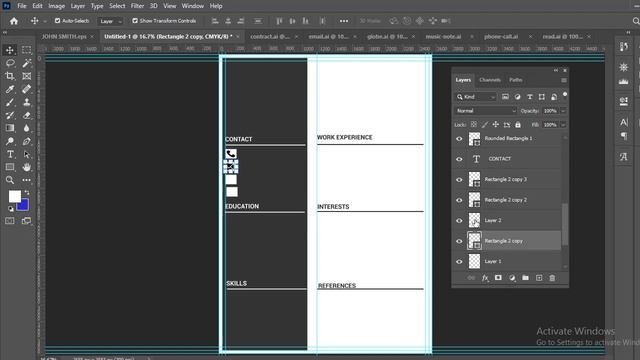Click the foreground color swatch
The width and height of the screenshot is (640, 360).
click(x=14, y=196)
